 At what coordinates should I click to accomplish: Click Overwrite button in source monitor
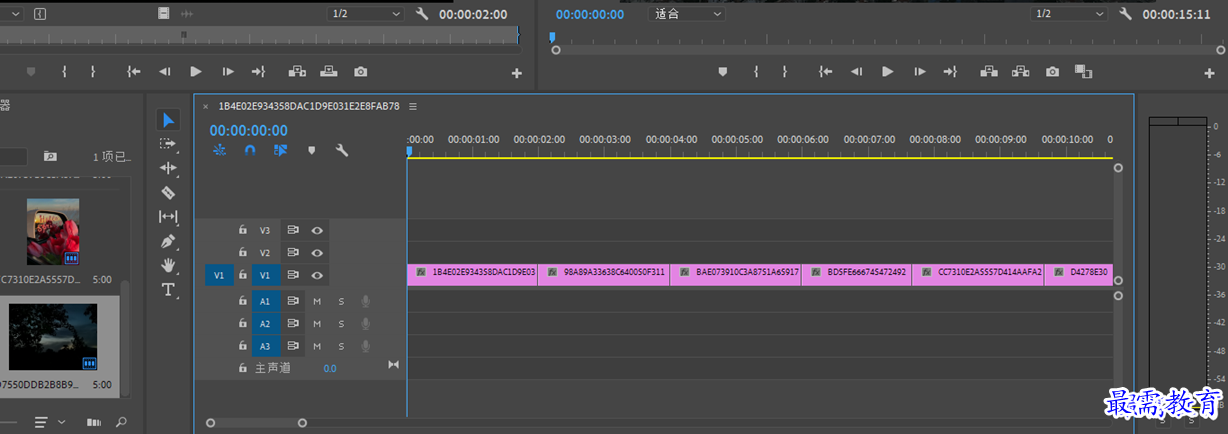tap(329, 71)
